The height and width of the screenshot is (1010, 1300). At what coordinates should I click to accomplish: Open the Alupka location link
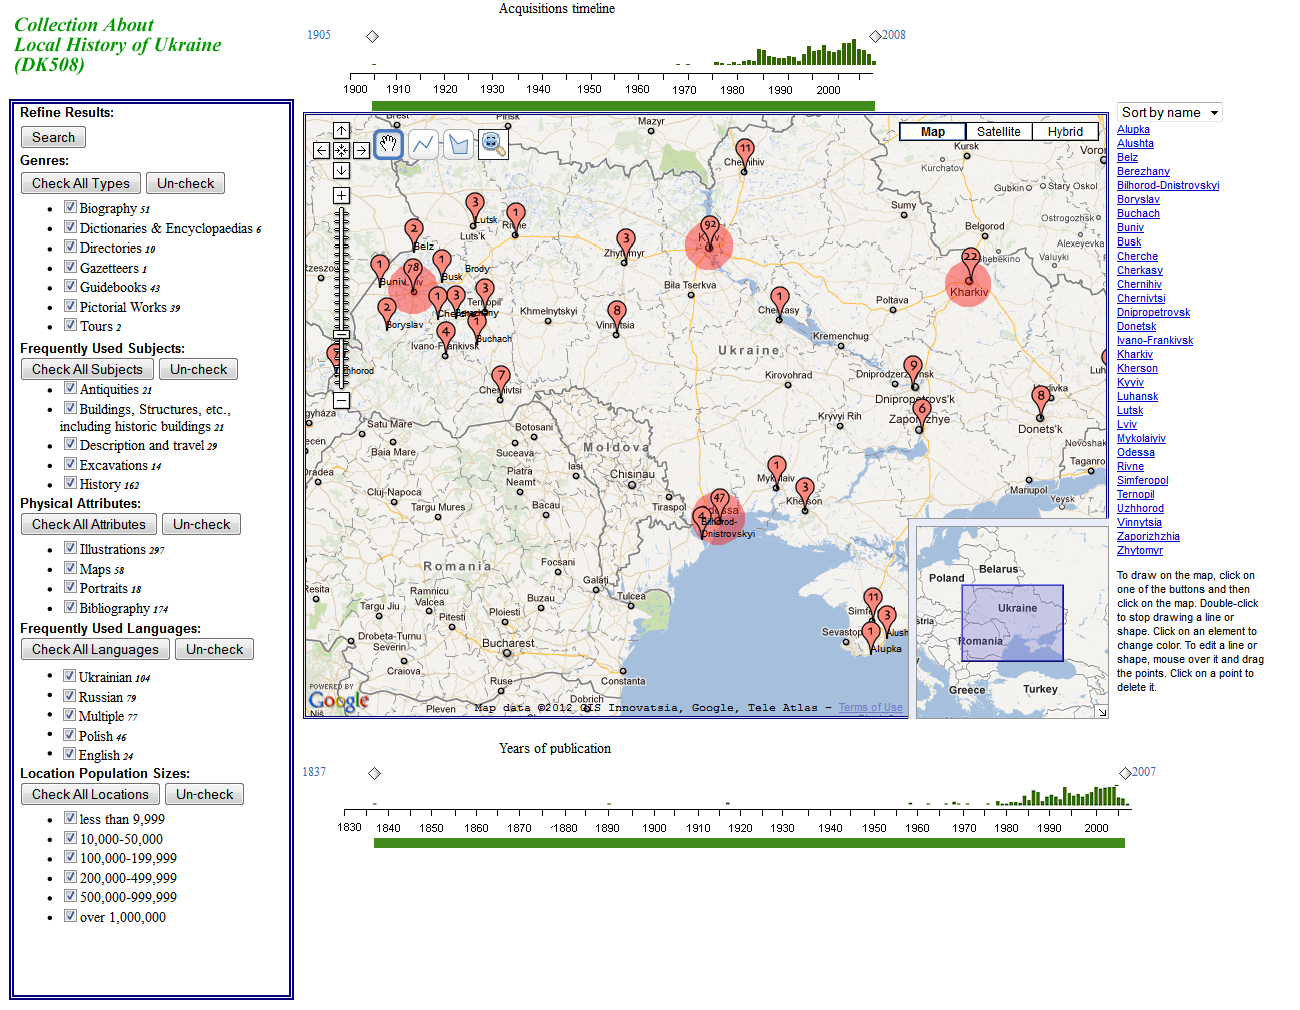coord(1133,130)
